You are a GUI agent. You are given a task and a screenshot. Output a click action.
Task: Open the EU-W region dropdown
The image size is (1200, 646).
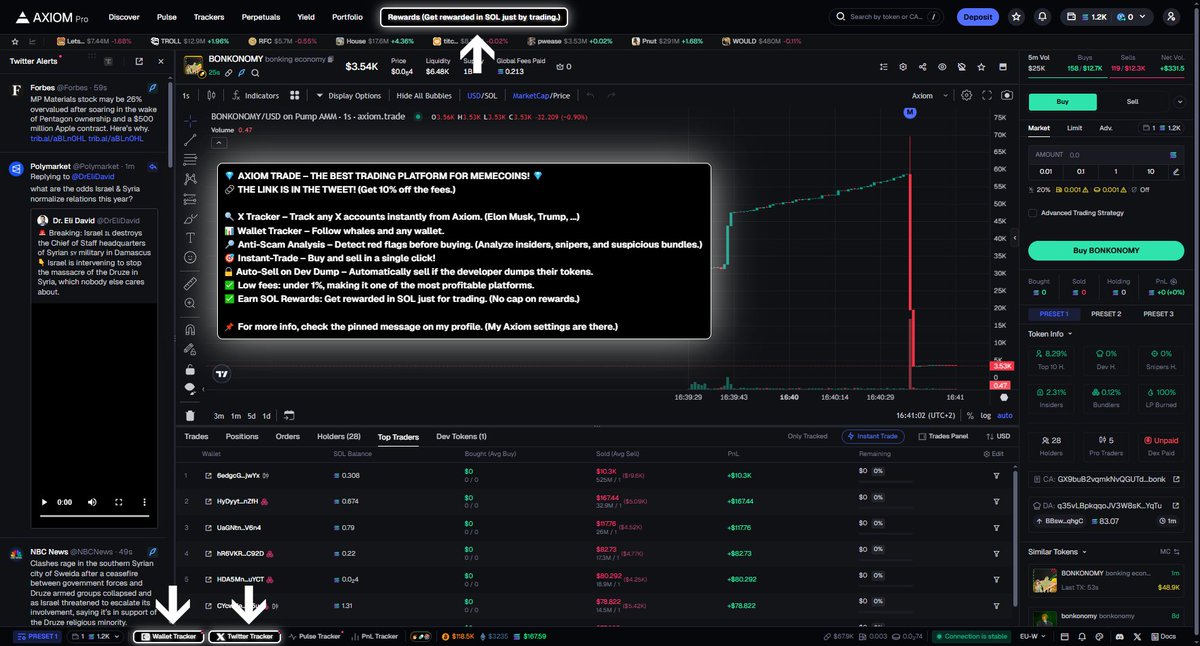pyautogui.click(x=1034, y=636)
